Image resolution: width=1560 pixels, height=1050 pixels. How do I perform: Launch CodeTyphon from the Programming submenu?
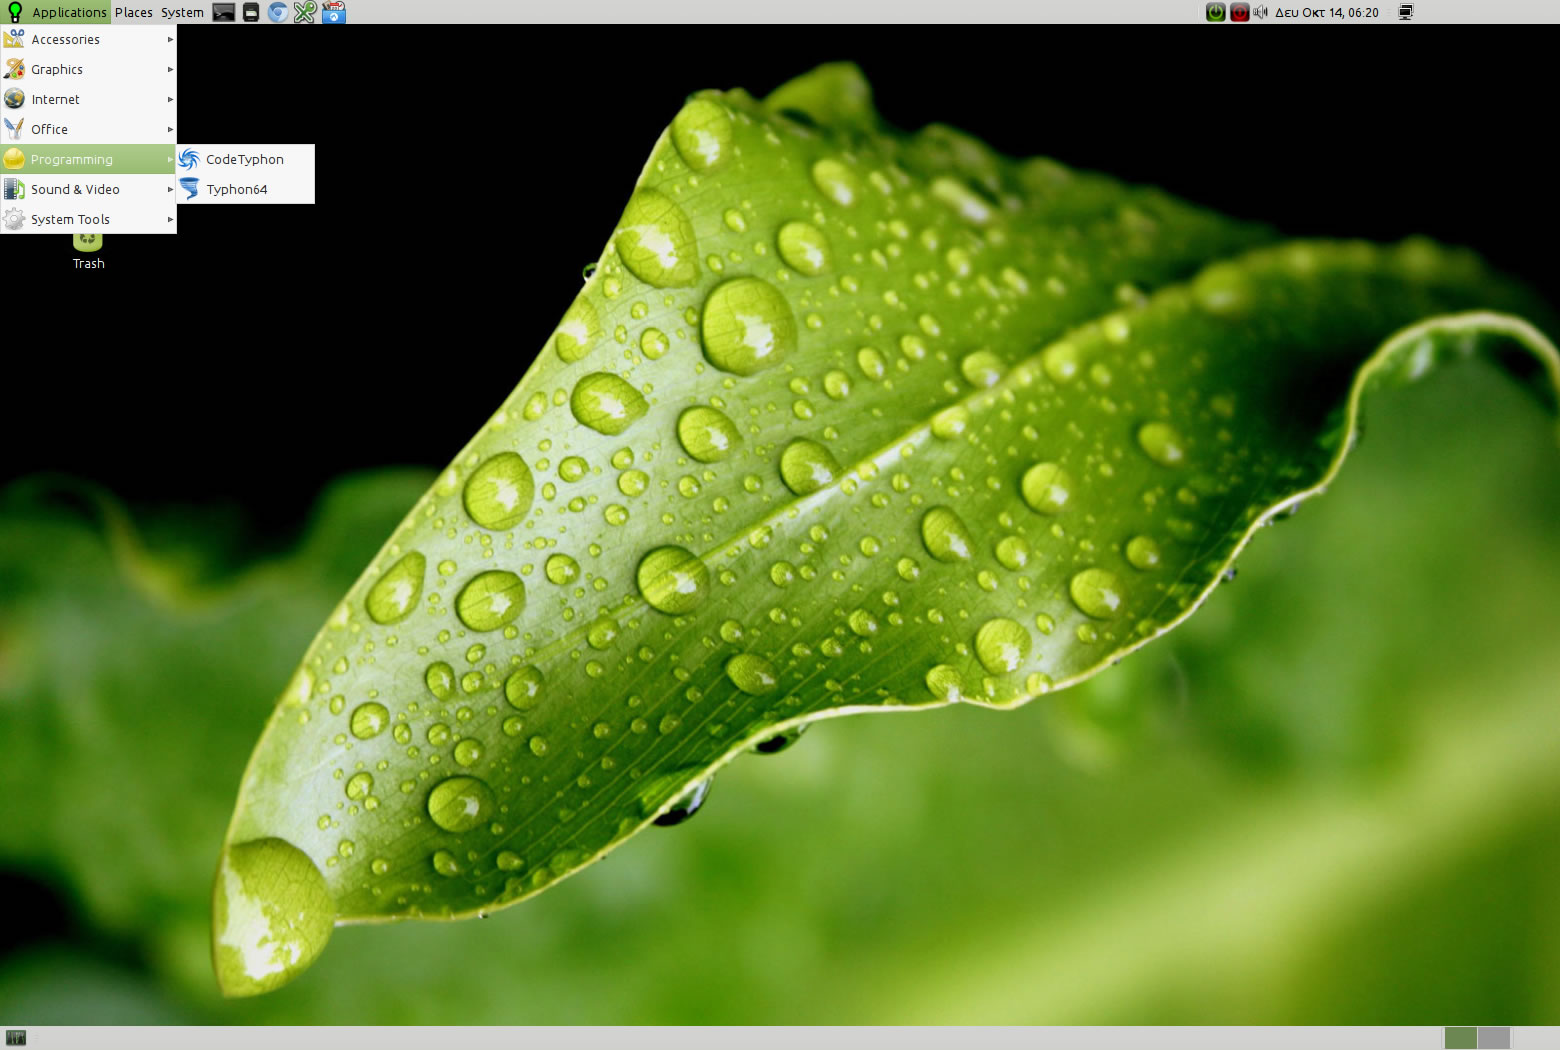(245, 159)
